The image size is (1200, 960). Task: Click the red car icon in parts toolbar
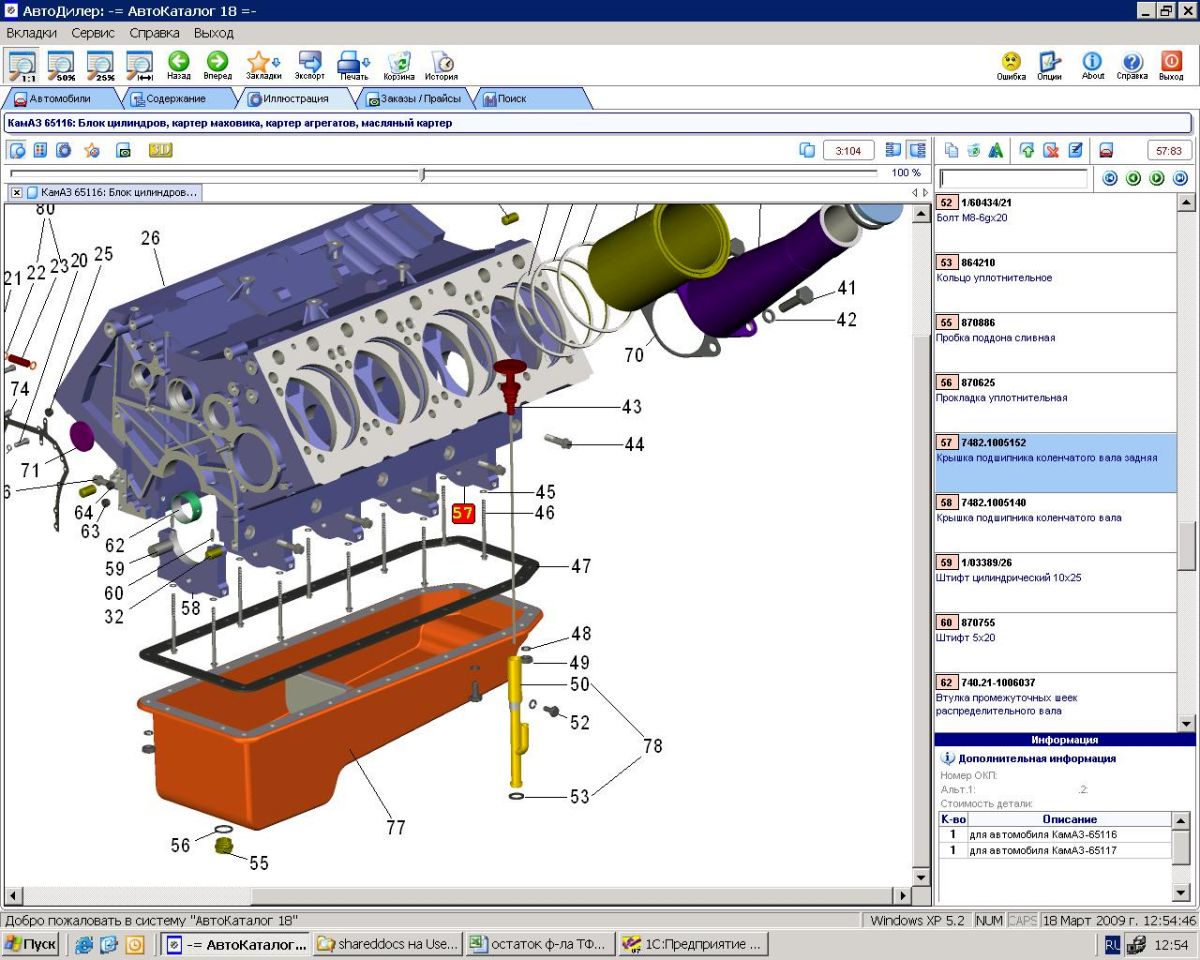1107,151
